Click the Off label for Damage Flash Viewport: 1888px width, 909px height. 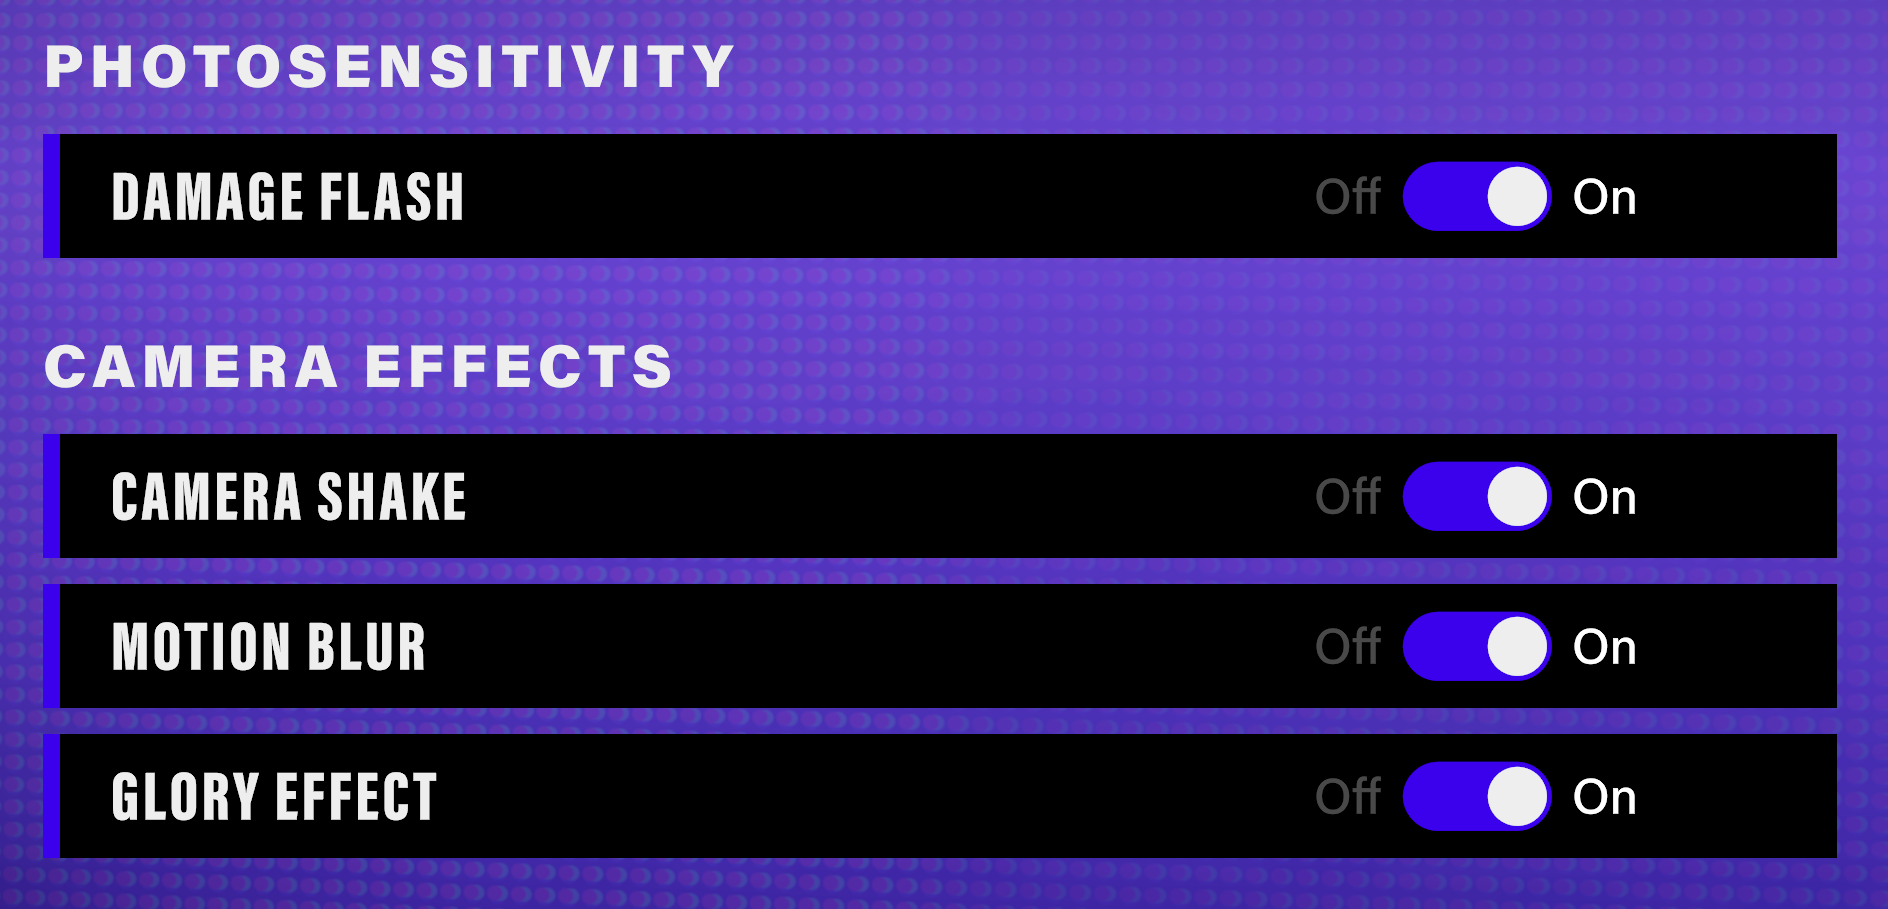click(1347, 197)
